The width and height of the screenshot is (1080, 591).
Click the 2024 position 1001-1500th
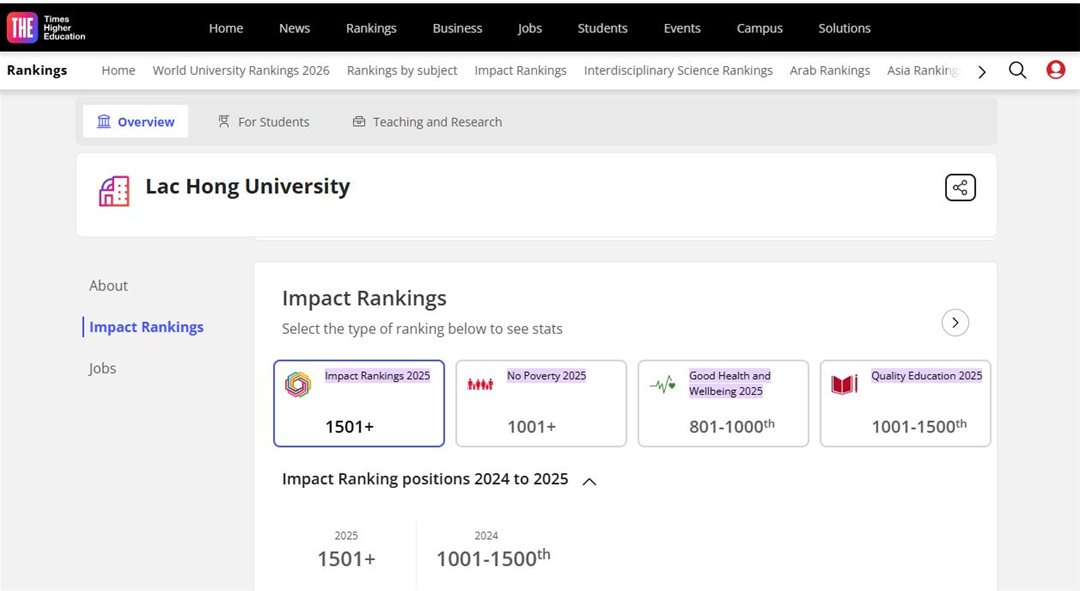pyautogui.click(x=493, y=558)
